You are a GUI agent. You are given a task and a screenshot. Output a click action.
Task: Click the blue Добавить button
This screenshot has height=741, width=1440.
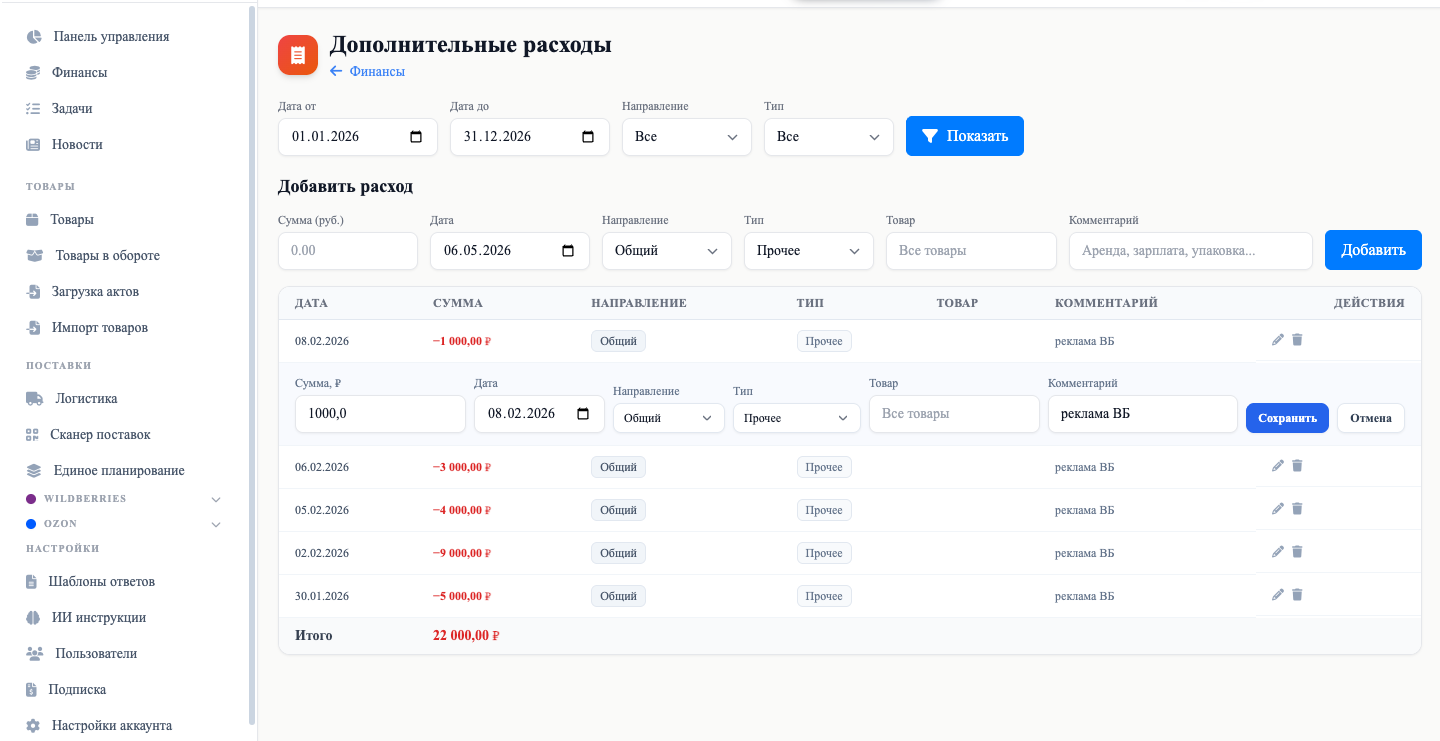click(x=1373, y=250)
